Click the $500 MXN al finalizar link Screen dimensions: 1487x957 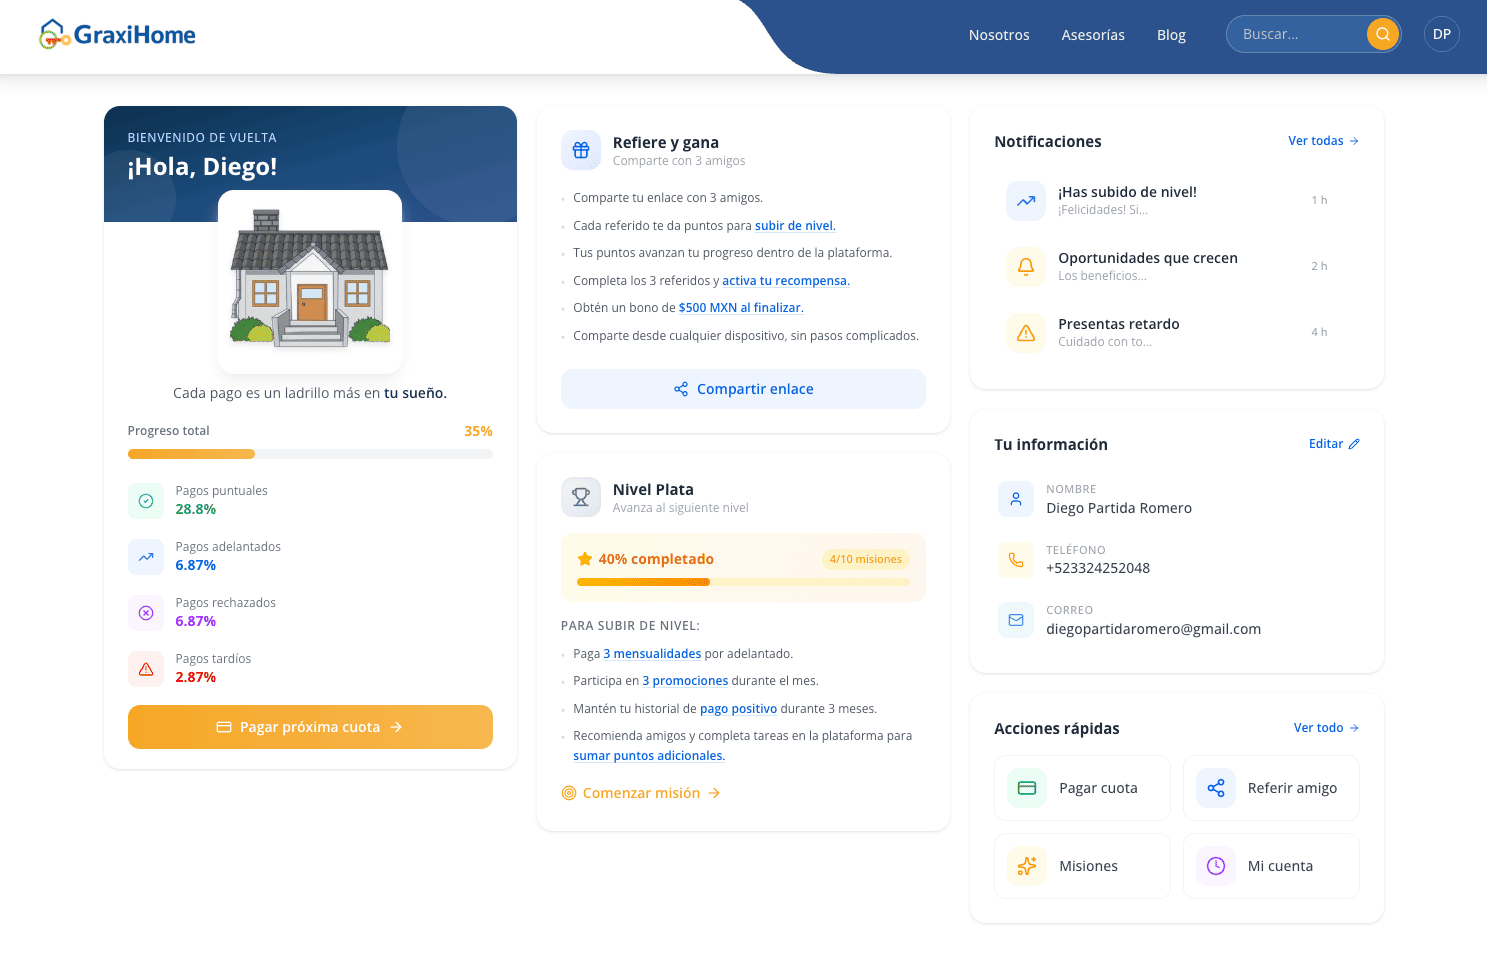pyautogui.click(x=740, y=307)
